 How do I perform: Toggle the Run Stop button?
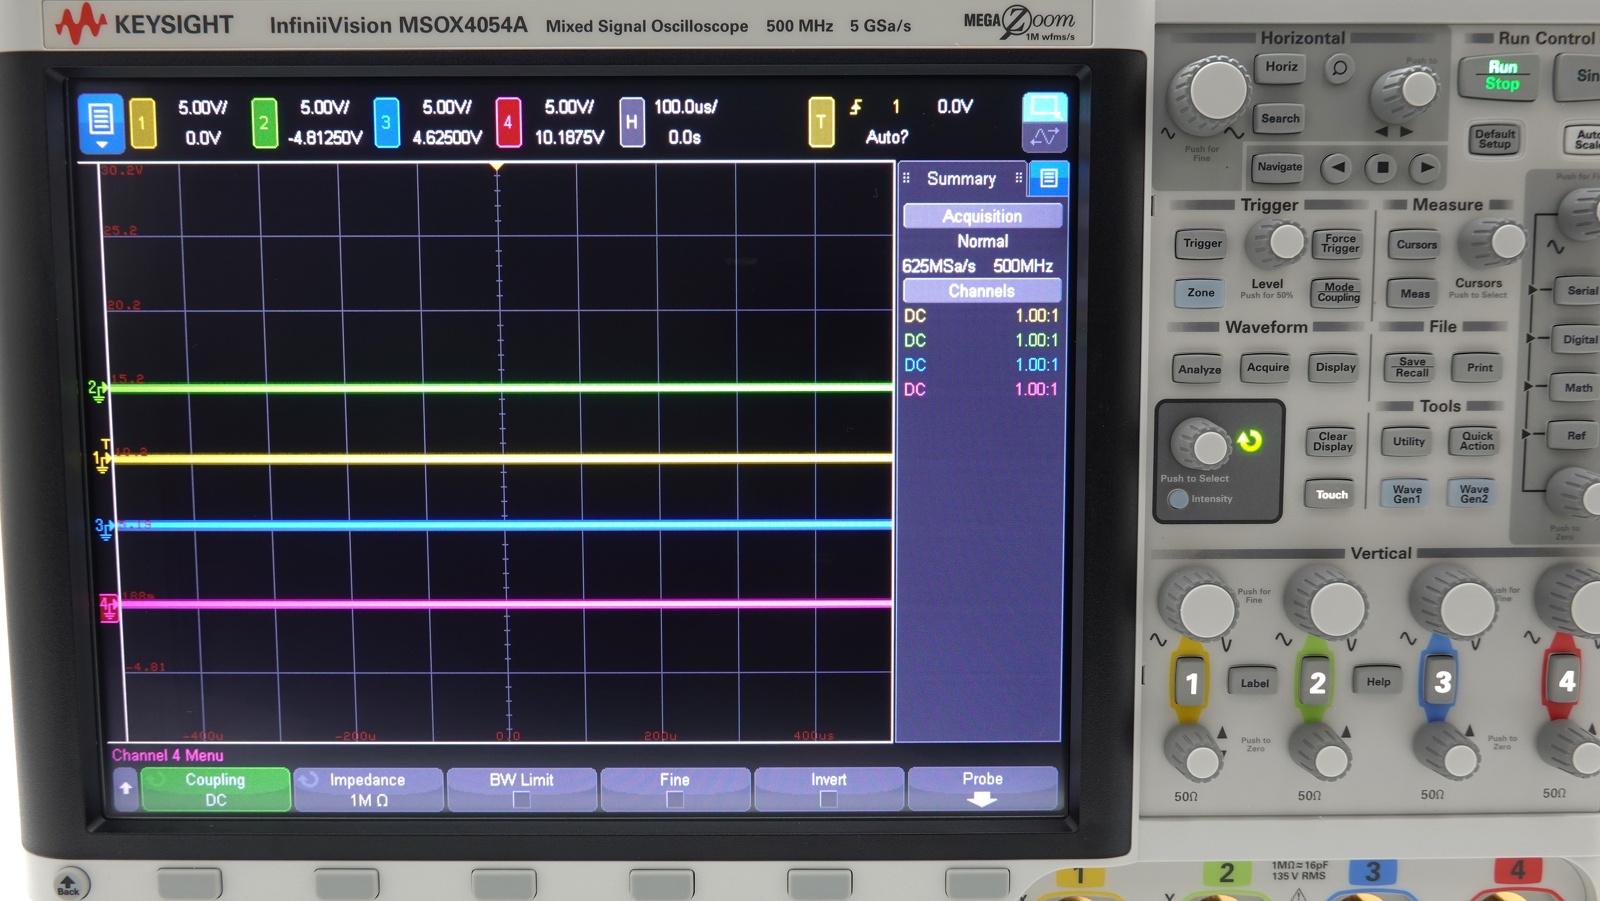pos(1502,75)
